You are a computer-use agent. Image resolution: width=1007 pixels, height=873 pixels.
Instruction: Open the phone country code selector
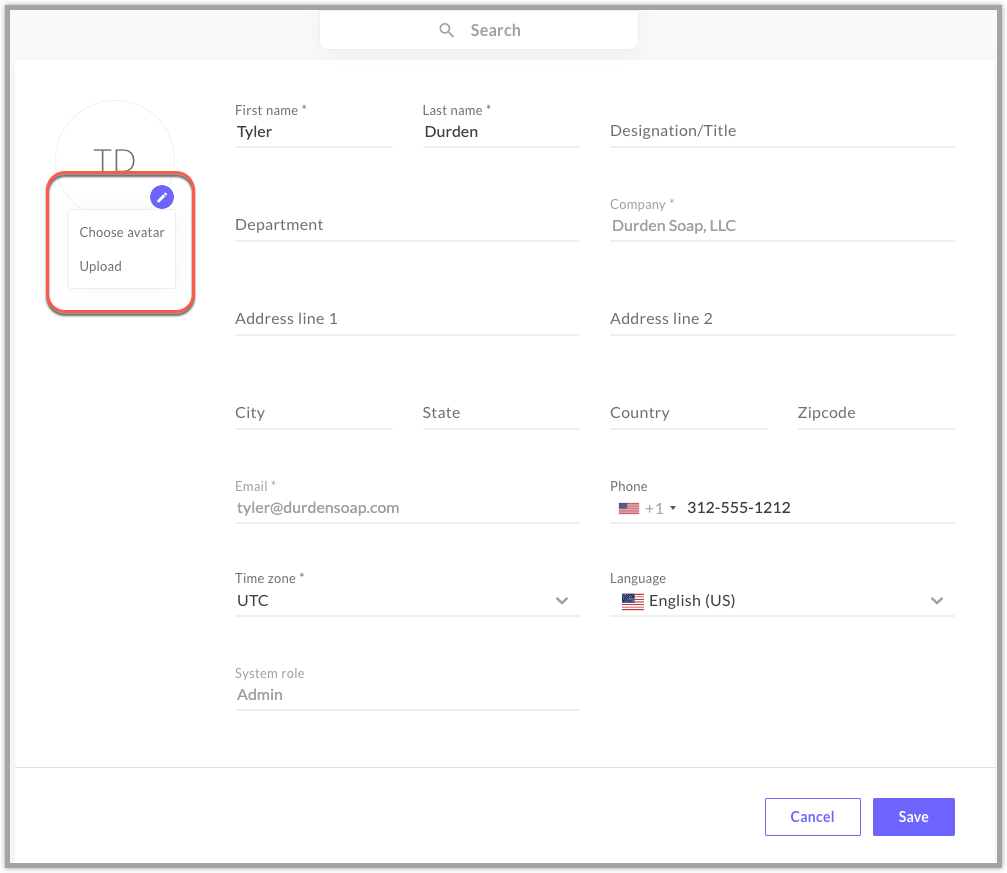coord(672,507)
